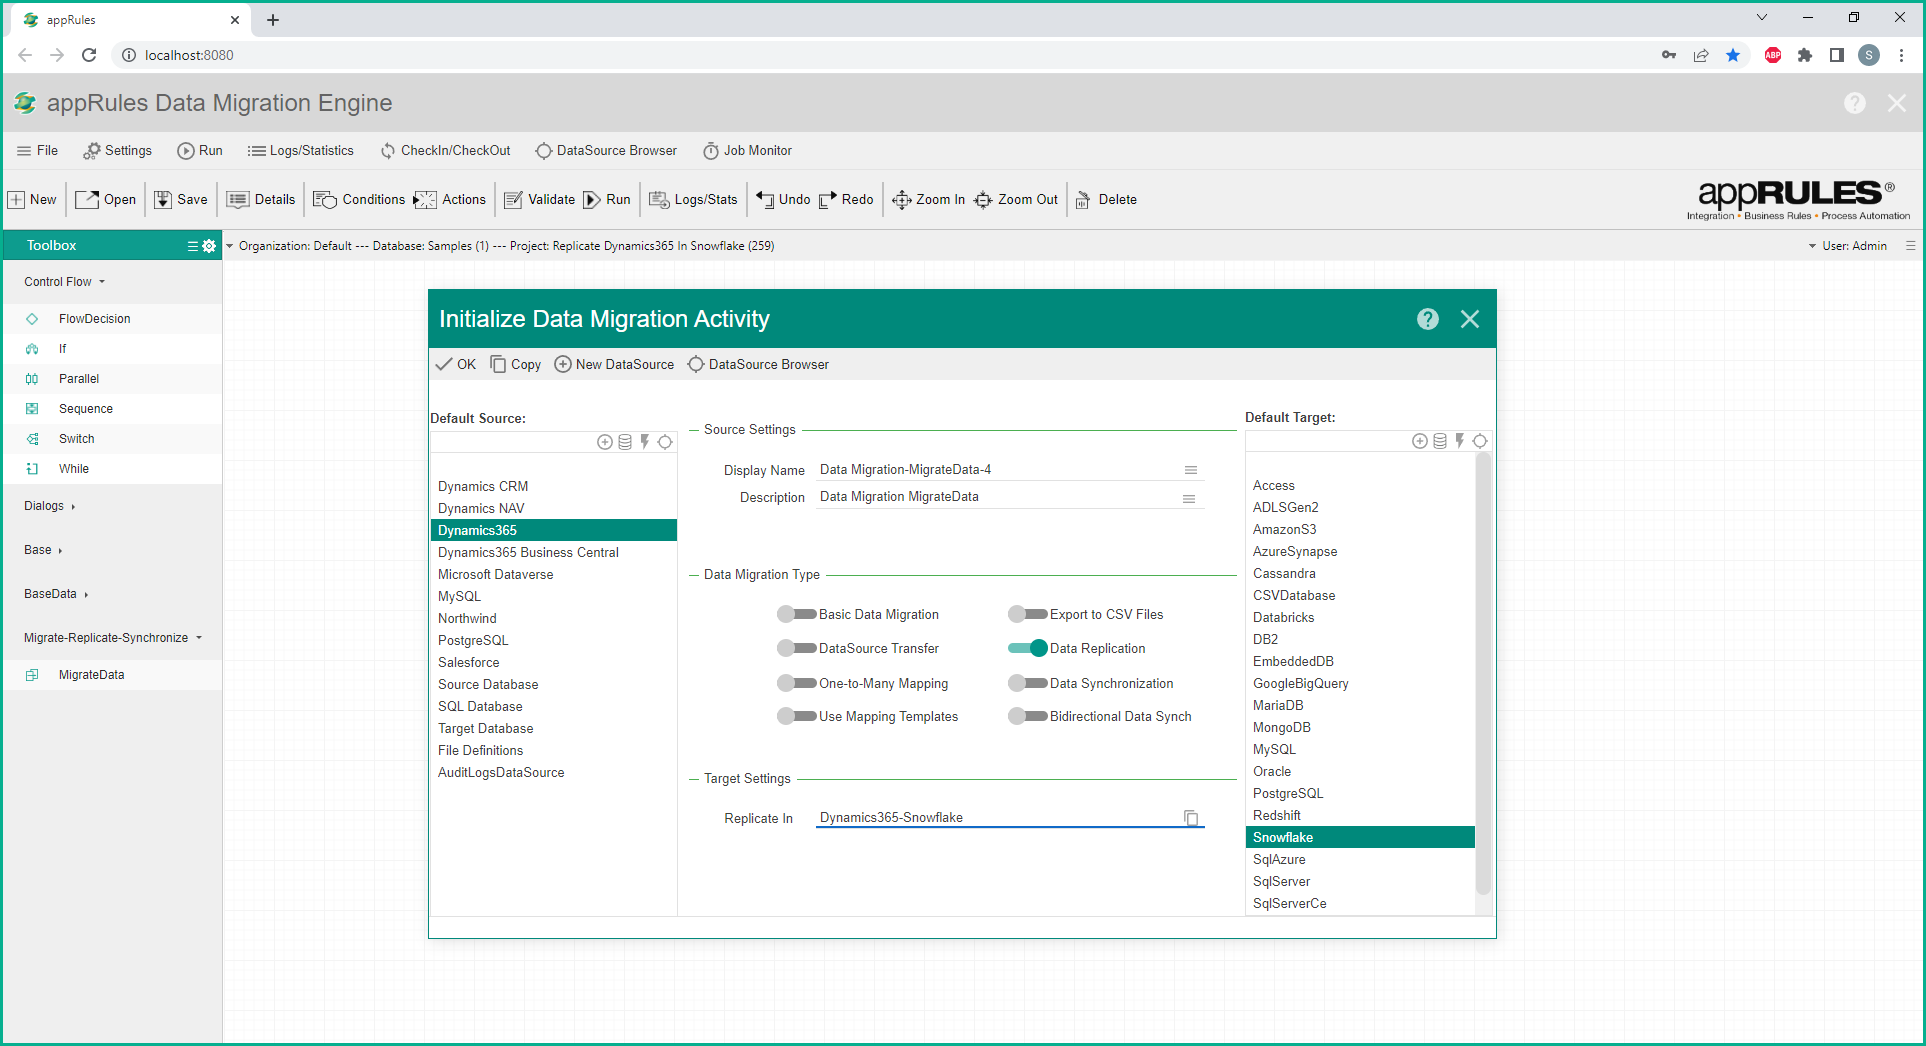Redo the last change
The width and height of the screenshot is (1926, 1046).
click(846, 199)
